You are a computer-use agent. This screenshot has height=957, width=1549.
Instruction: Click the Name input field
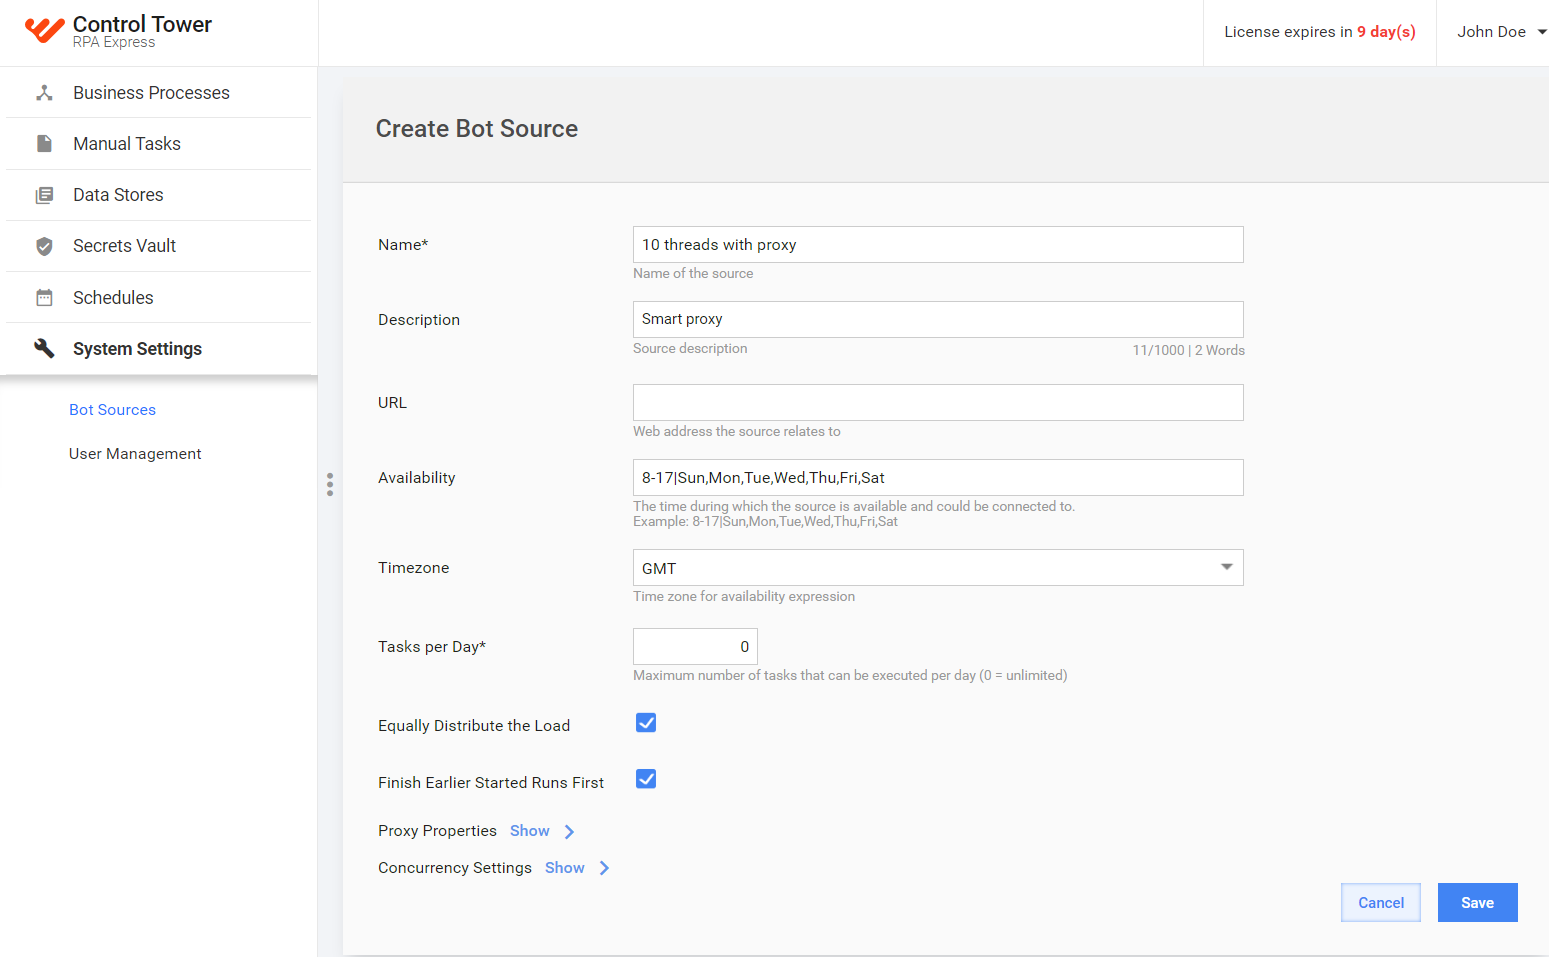click(x=938, y=245)
